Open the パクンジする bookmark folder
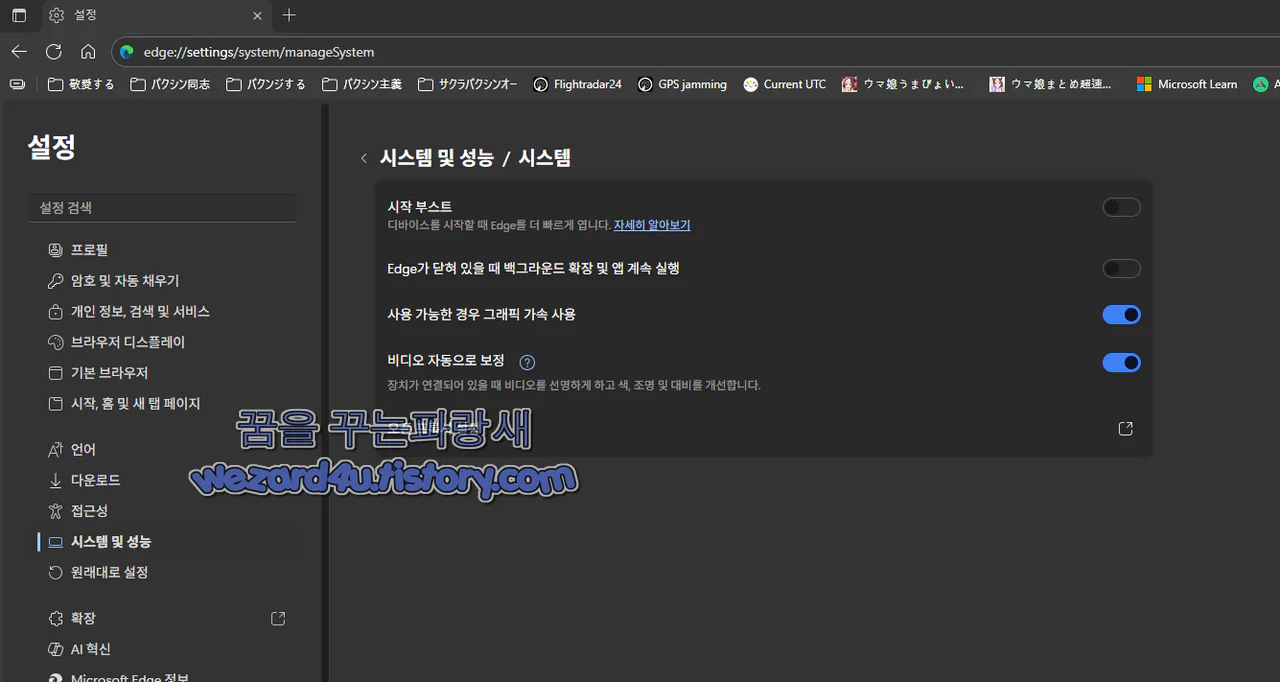The width and height of the screenshot is (1280, 682). click(266, 84)
